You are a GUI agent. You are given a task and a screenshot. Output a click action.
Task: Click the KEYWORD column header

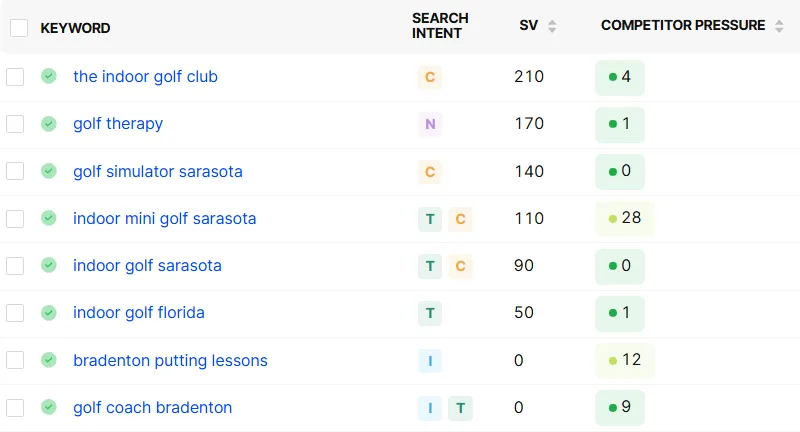(x=76, y=28)
